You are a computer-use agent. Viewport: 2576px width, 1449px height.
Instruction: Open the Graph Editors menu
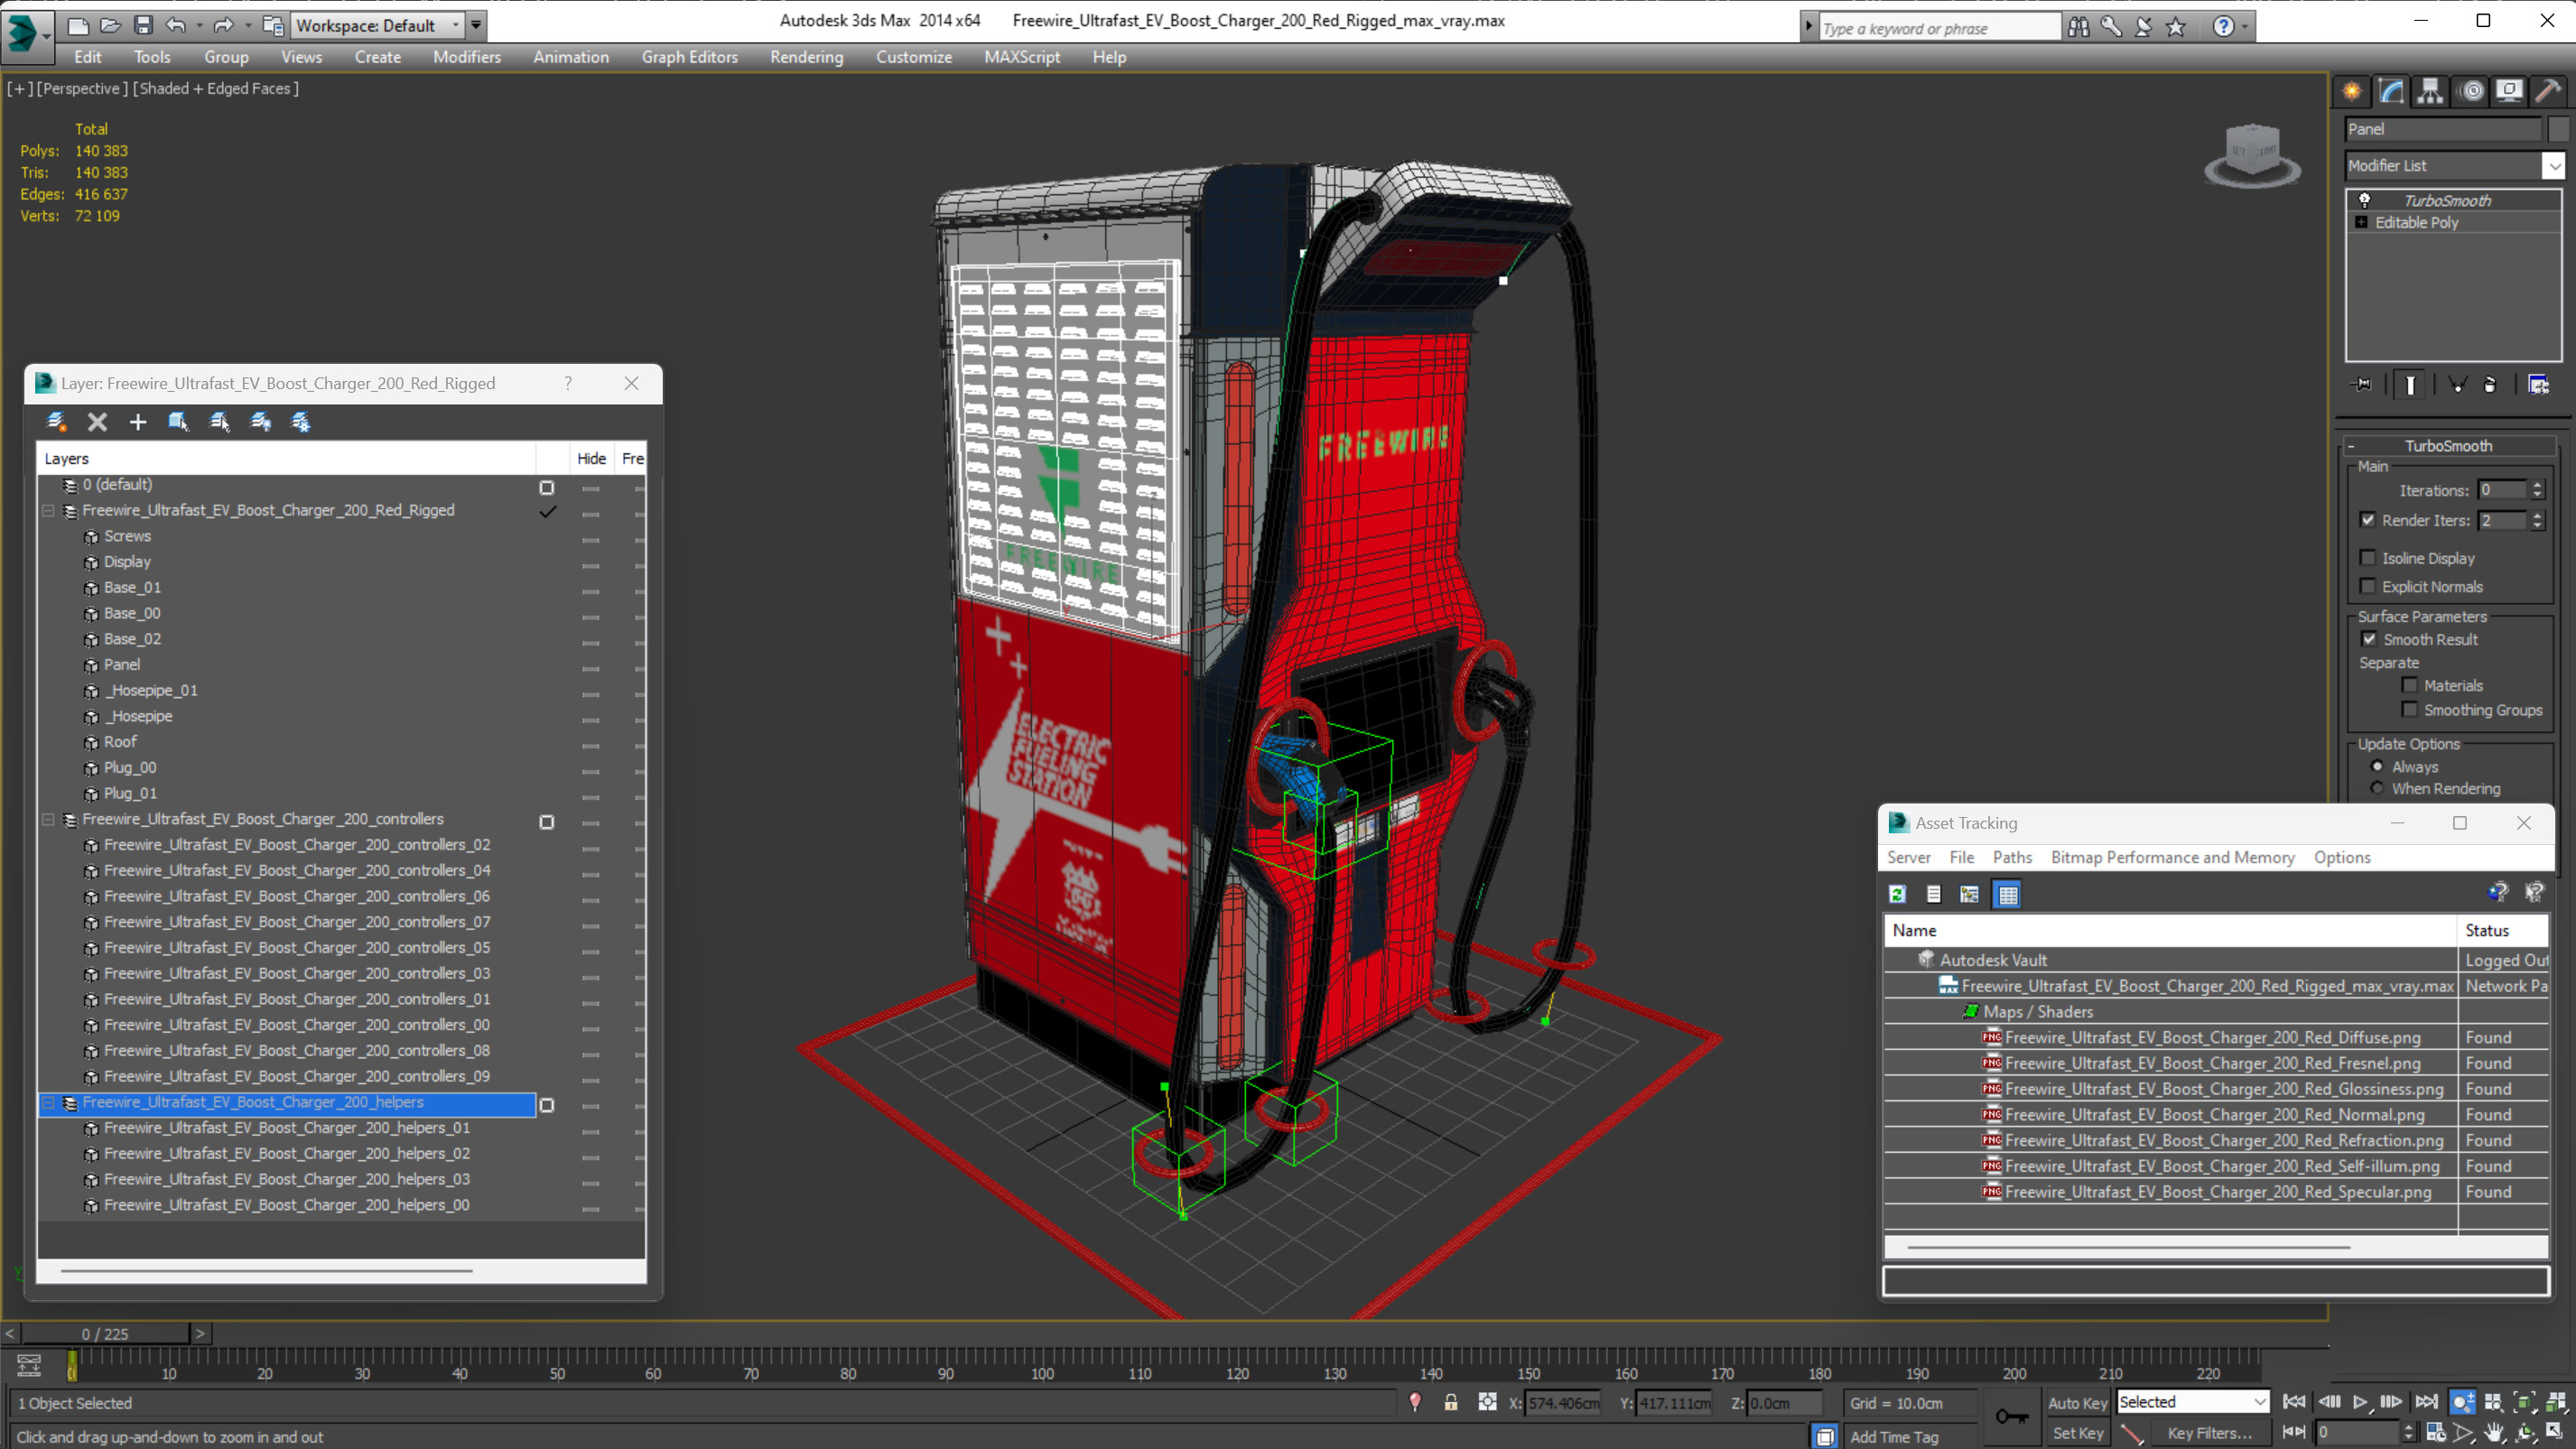[x=690, y=57]
